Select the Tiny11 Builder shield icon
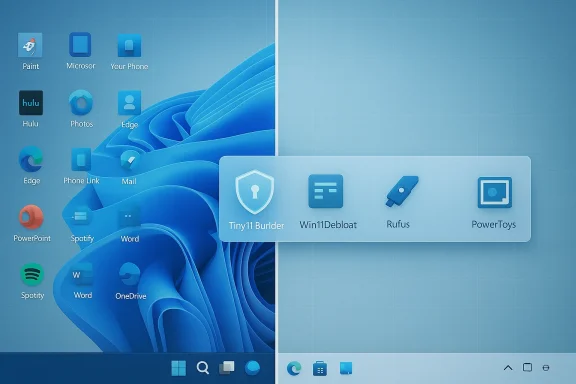Screen dimensions: 576x384 click(x=255, y=192)
